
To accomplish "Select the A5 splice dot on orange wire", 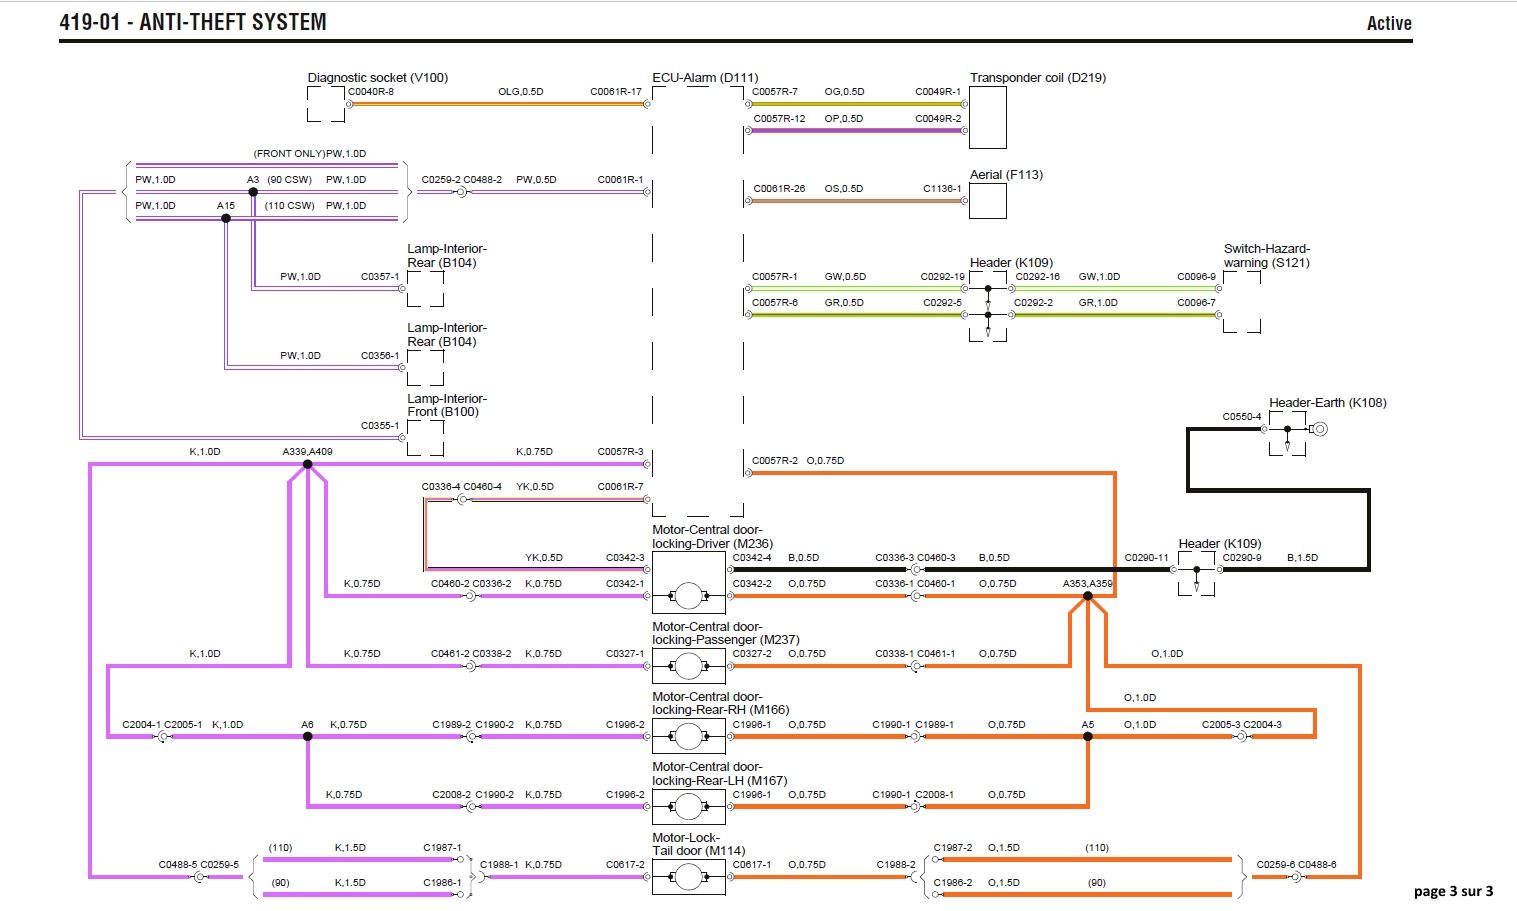I will [1088, 737].
